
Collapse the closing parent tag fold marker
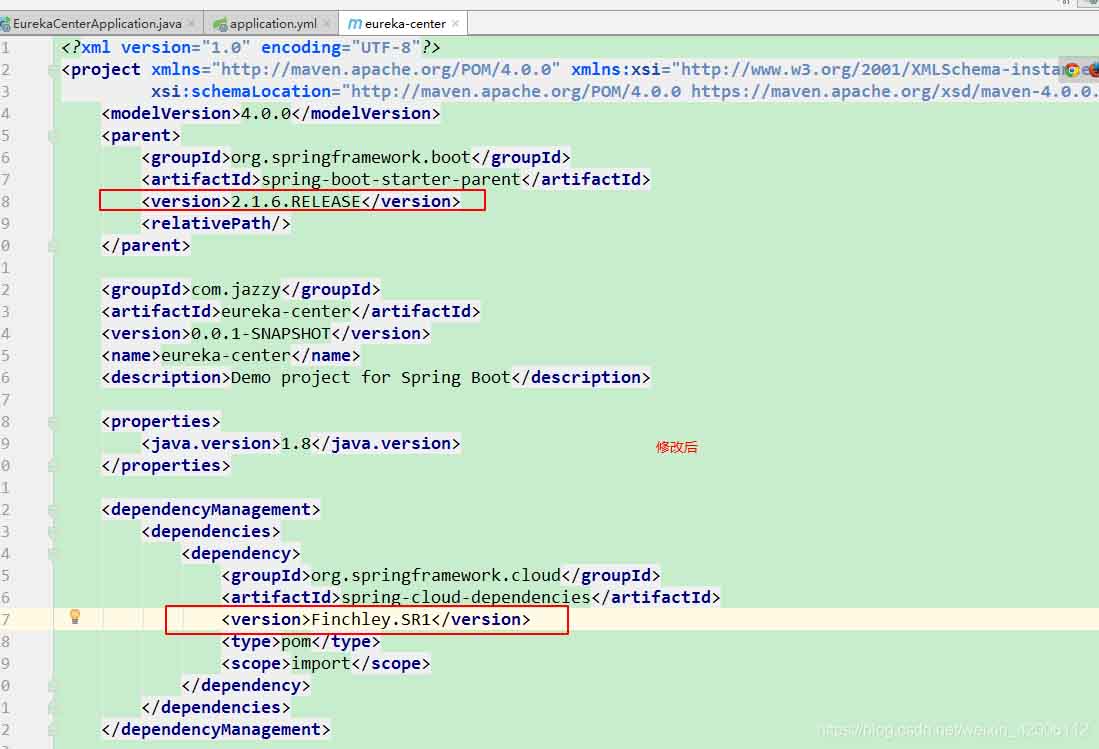[53, 245]
